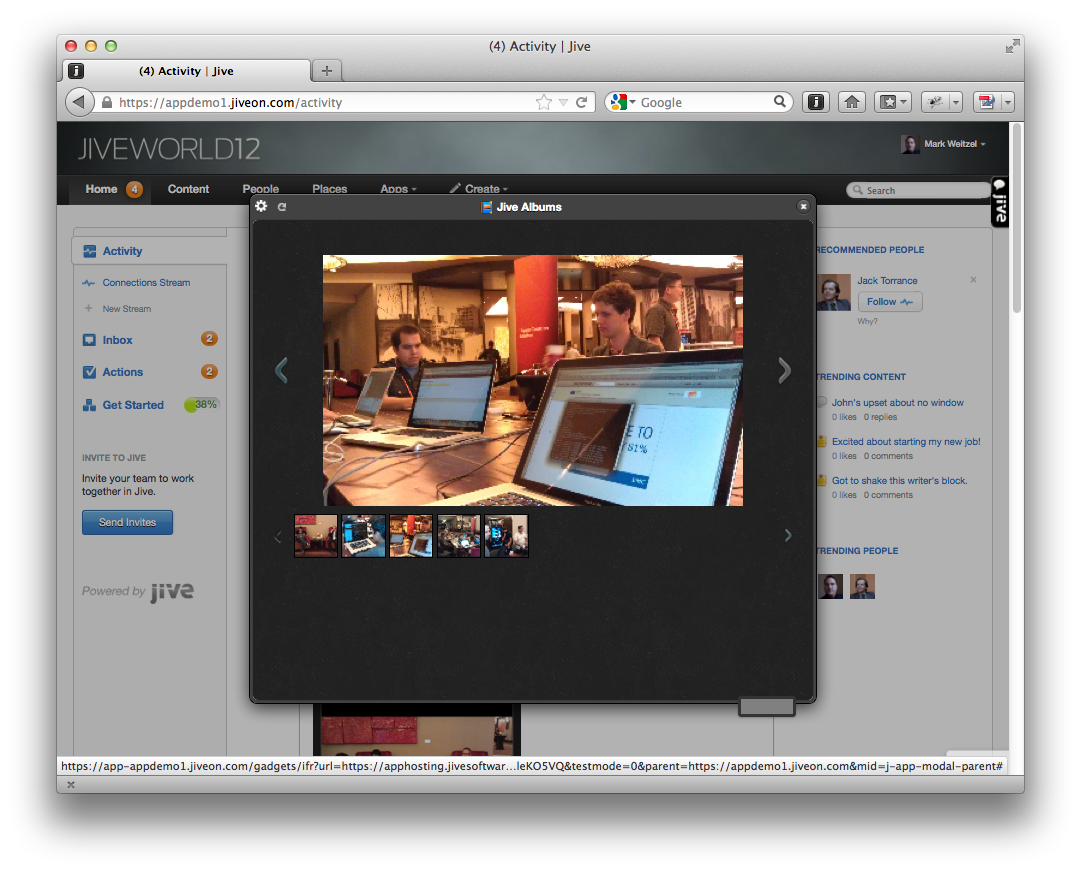Show next photo with right arrow
Screen dimensions: 1081x872
(x=785, y=370)
